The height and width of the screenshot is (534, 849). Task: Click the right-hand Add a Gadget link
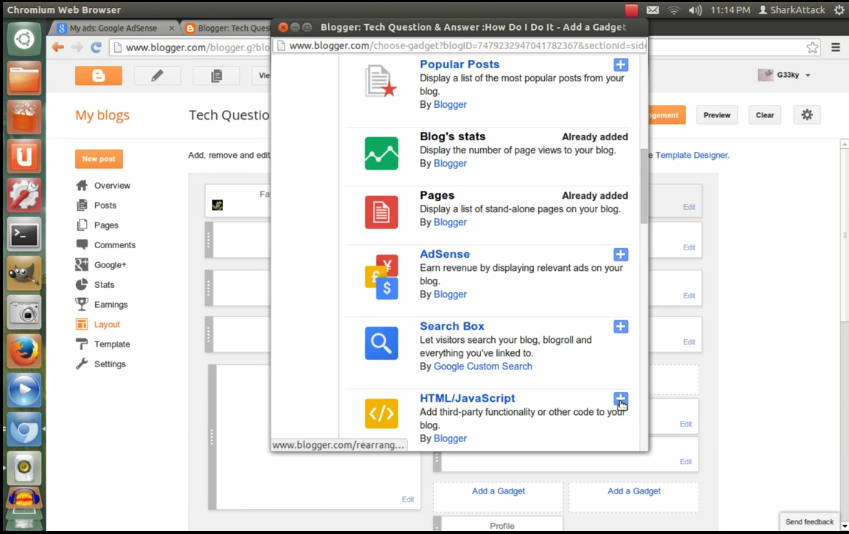click(634, 491)
